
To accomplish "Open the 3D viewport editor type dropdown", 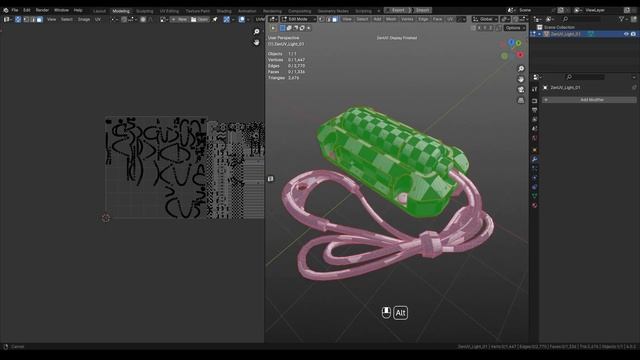I will click(273, 19).
